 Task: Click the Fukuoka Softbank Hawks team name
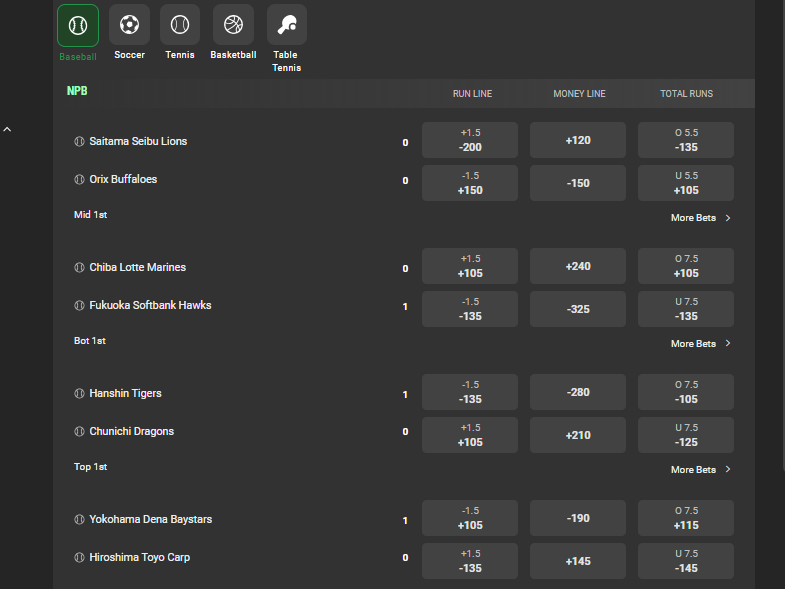point(150,305)
